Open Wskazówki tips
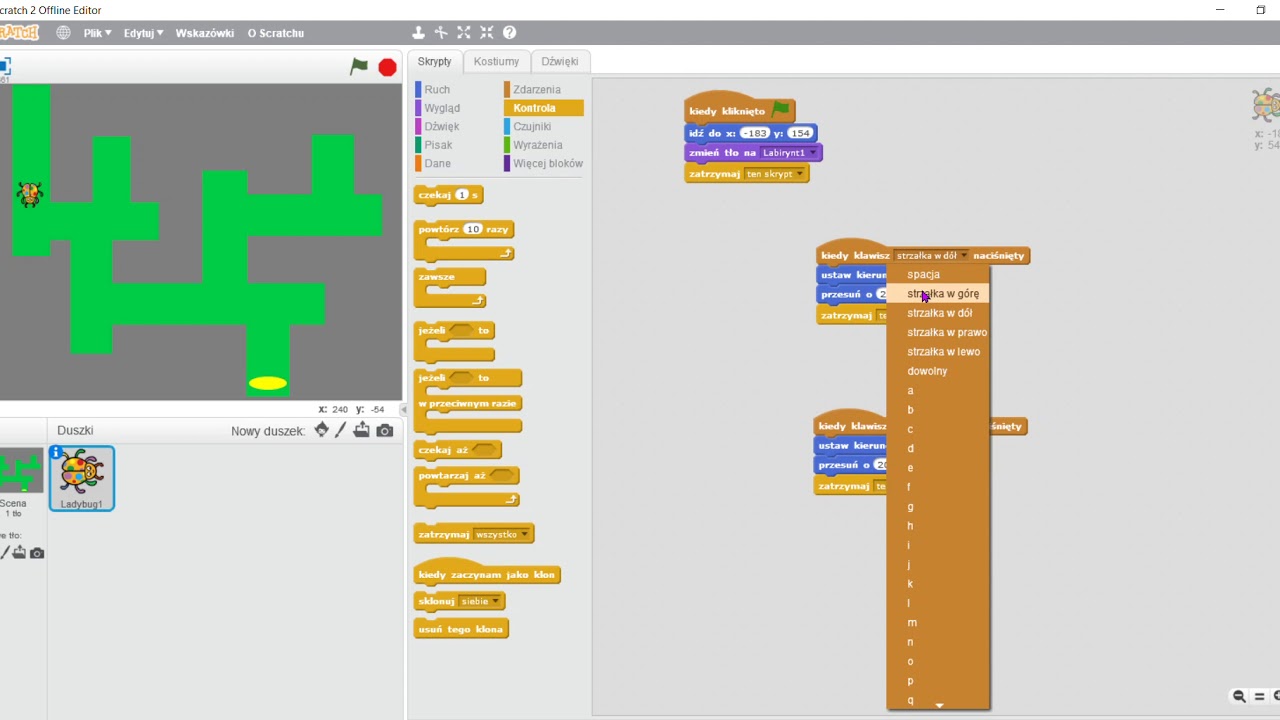Viewport: 1280px width, 720px height. pyautogui.click(x=205, y=33)
